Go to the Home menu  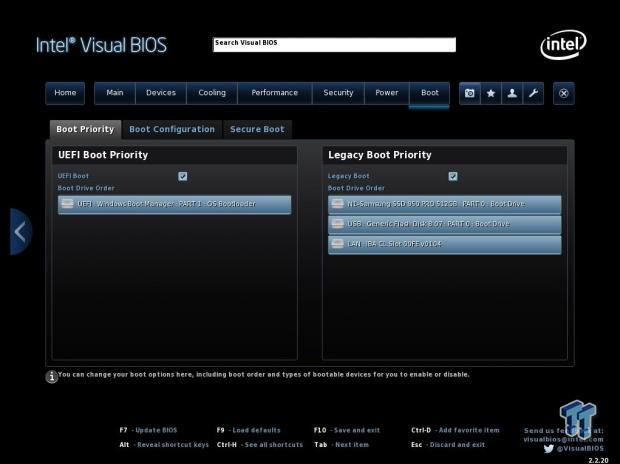65,93
